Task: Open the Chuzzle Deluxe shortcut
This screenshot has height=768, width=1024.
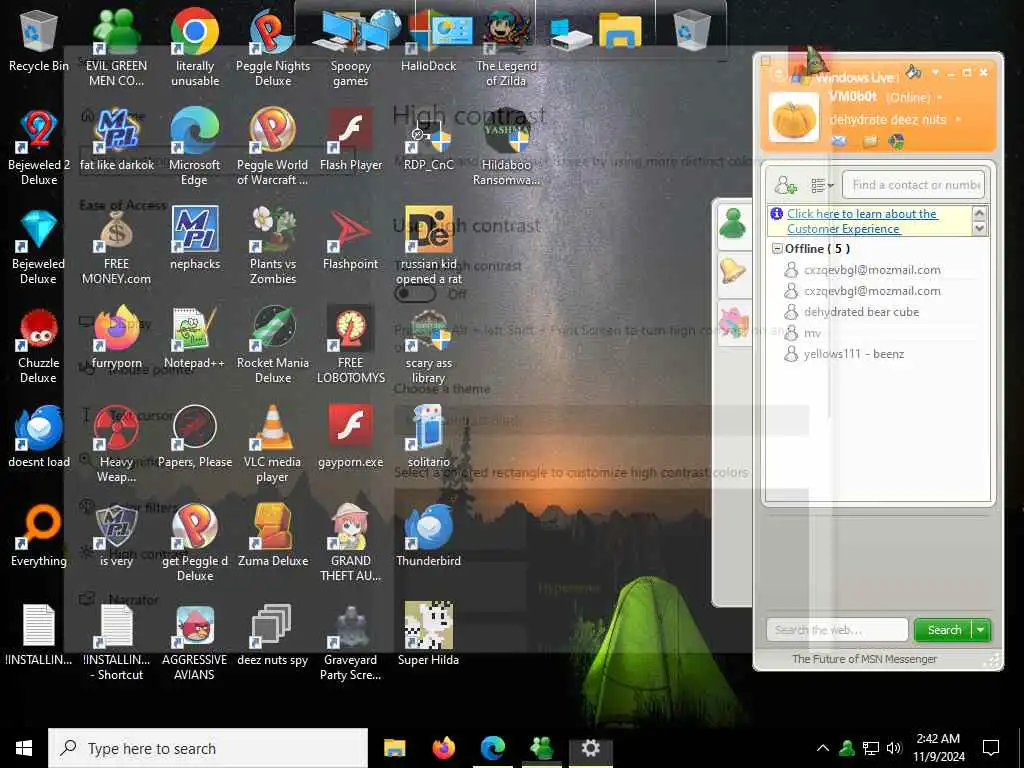Action: click(39, 346)
